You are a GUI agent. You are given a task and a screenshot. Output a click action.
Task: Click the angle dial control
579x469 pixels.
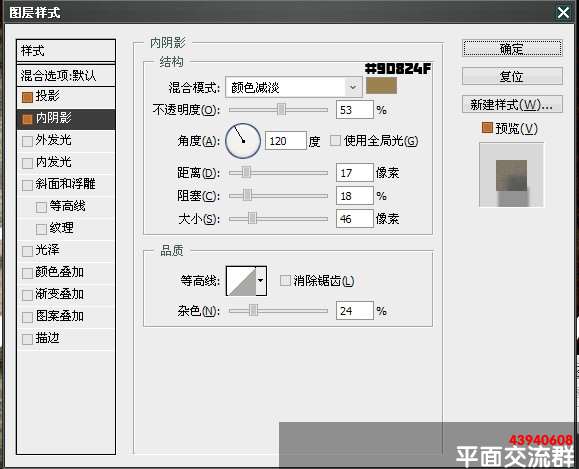(243, 141)
